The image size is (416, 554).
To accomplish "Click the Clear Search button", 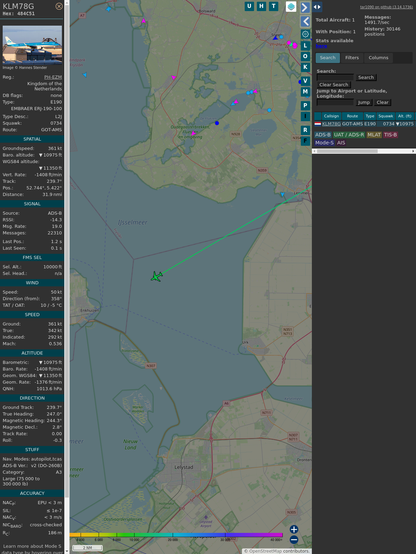I will point(334,85).
